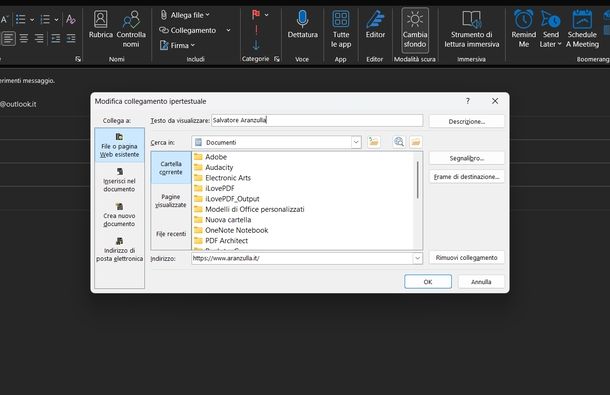Open the Rubrica address book
The width and height of the screenshot is (610, 395).
pos(100,24)
